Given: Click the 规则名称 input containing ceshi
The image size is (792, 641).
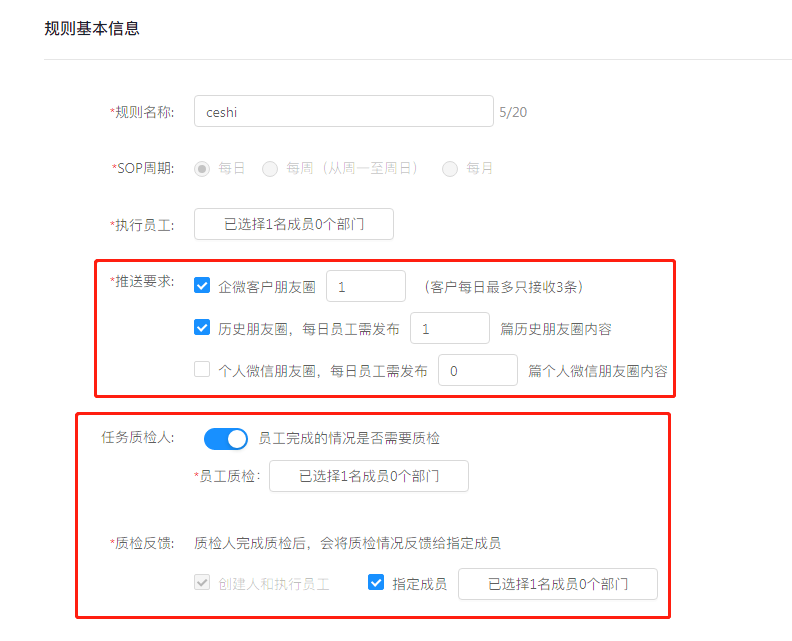Looking at the screenshot, I should (343, 111).
